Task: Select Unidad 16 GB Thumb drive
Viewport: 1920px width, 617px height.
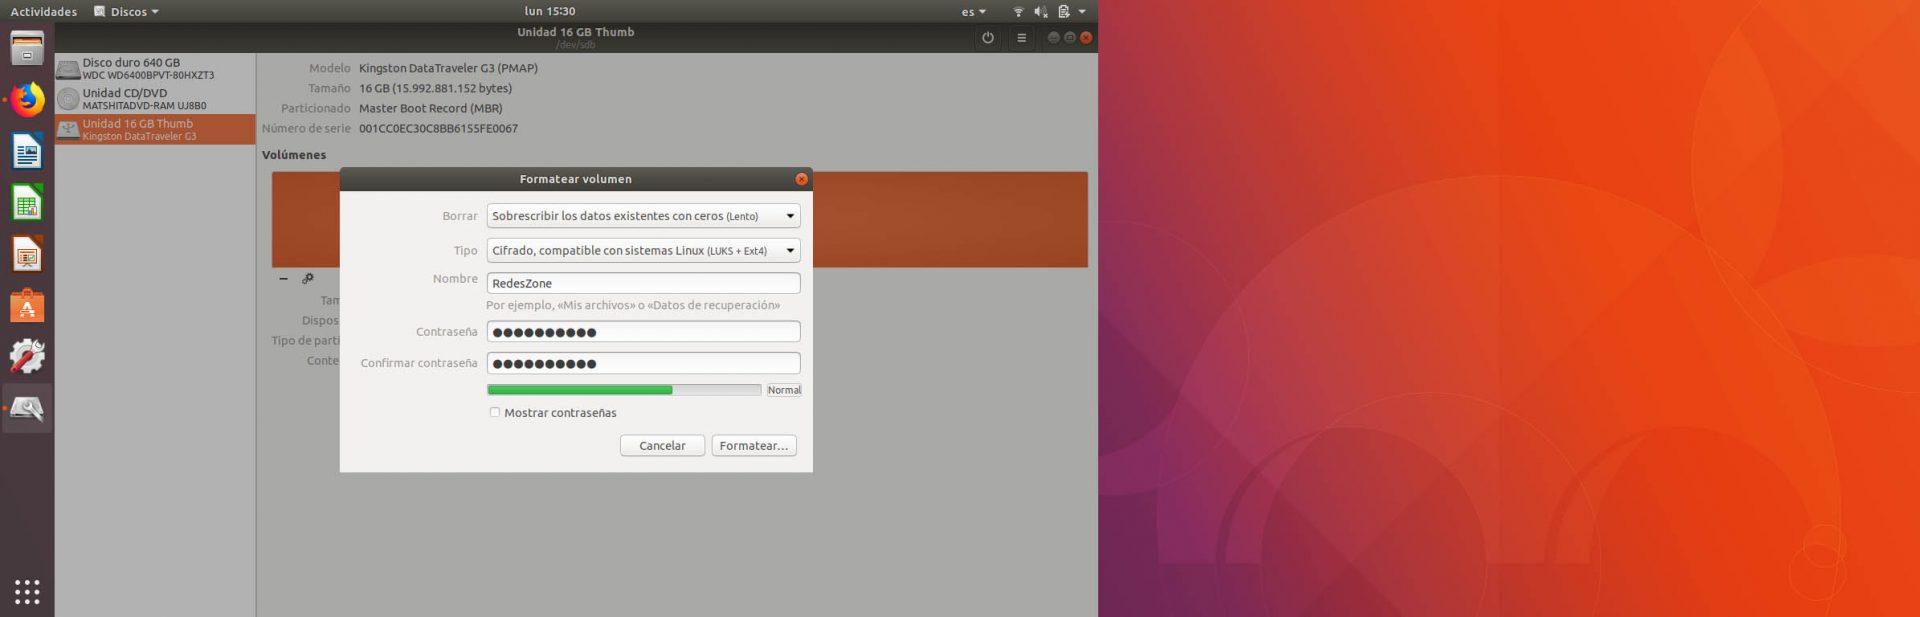Action: click(x=155, y=129)
